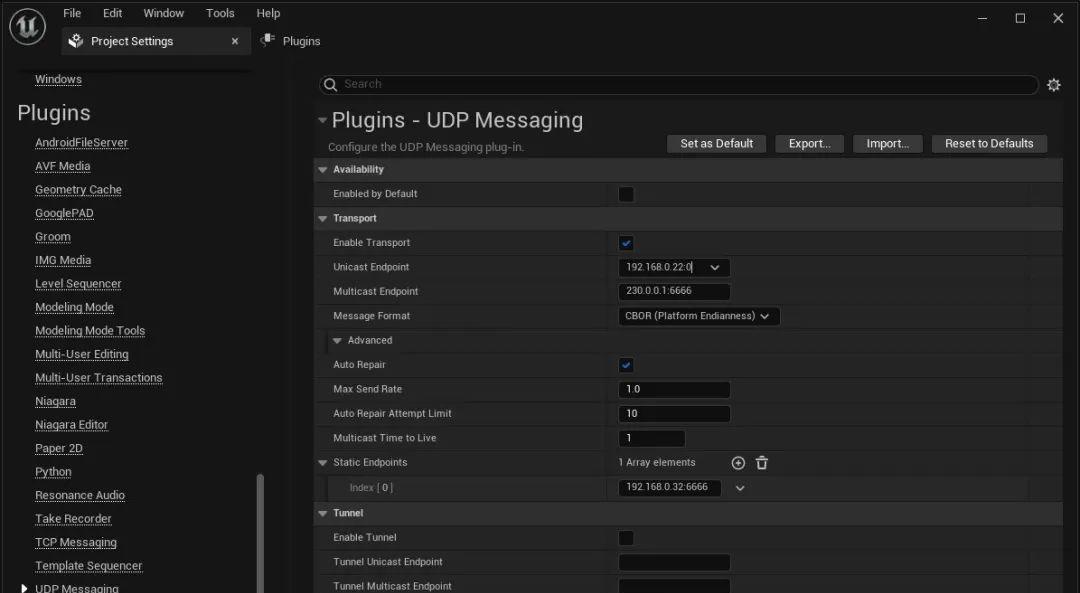Open AVF Media plugin settings
The width and height of the screenshot is (1080, 593).
(x=63, y=166)
